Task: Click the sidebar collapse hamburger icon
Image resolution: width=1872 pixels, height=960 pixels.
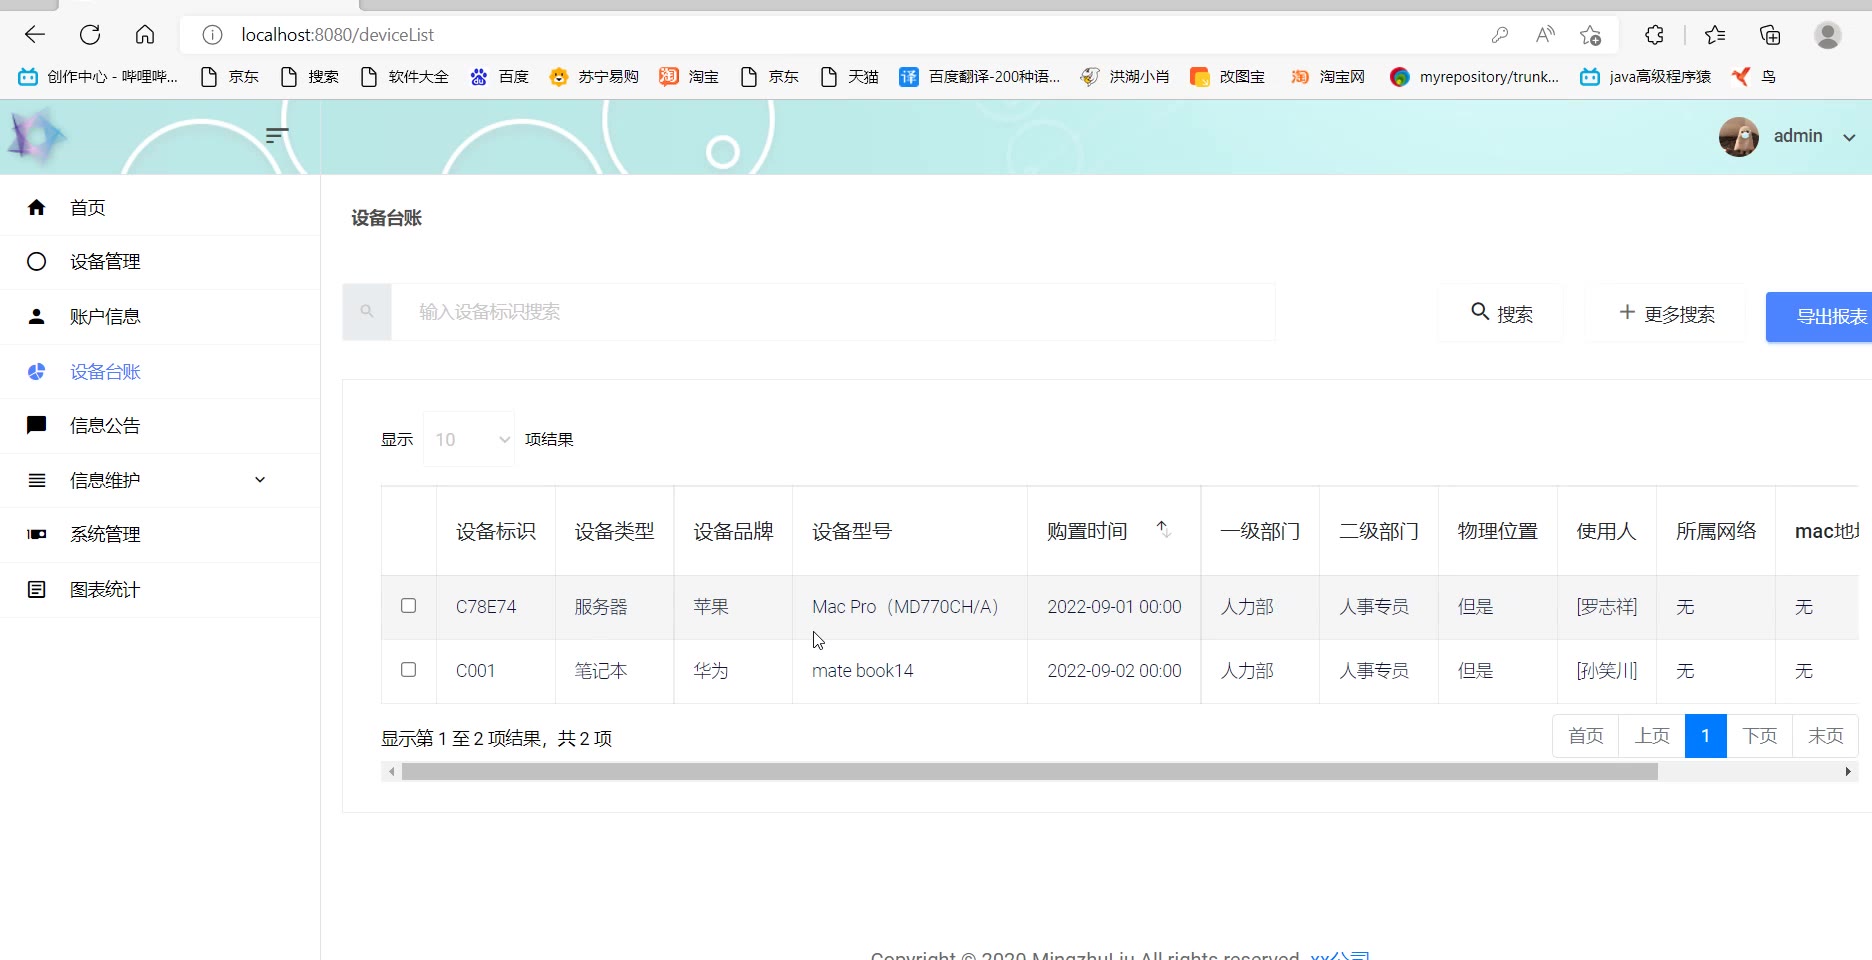Action: point(277,135)
